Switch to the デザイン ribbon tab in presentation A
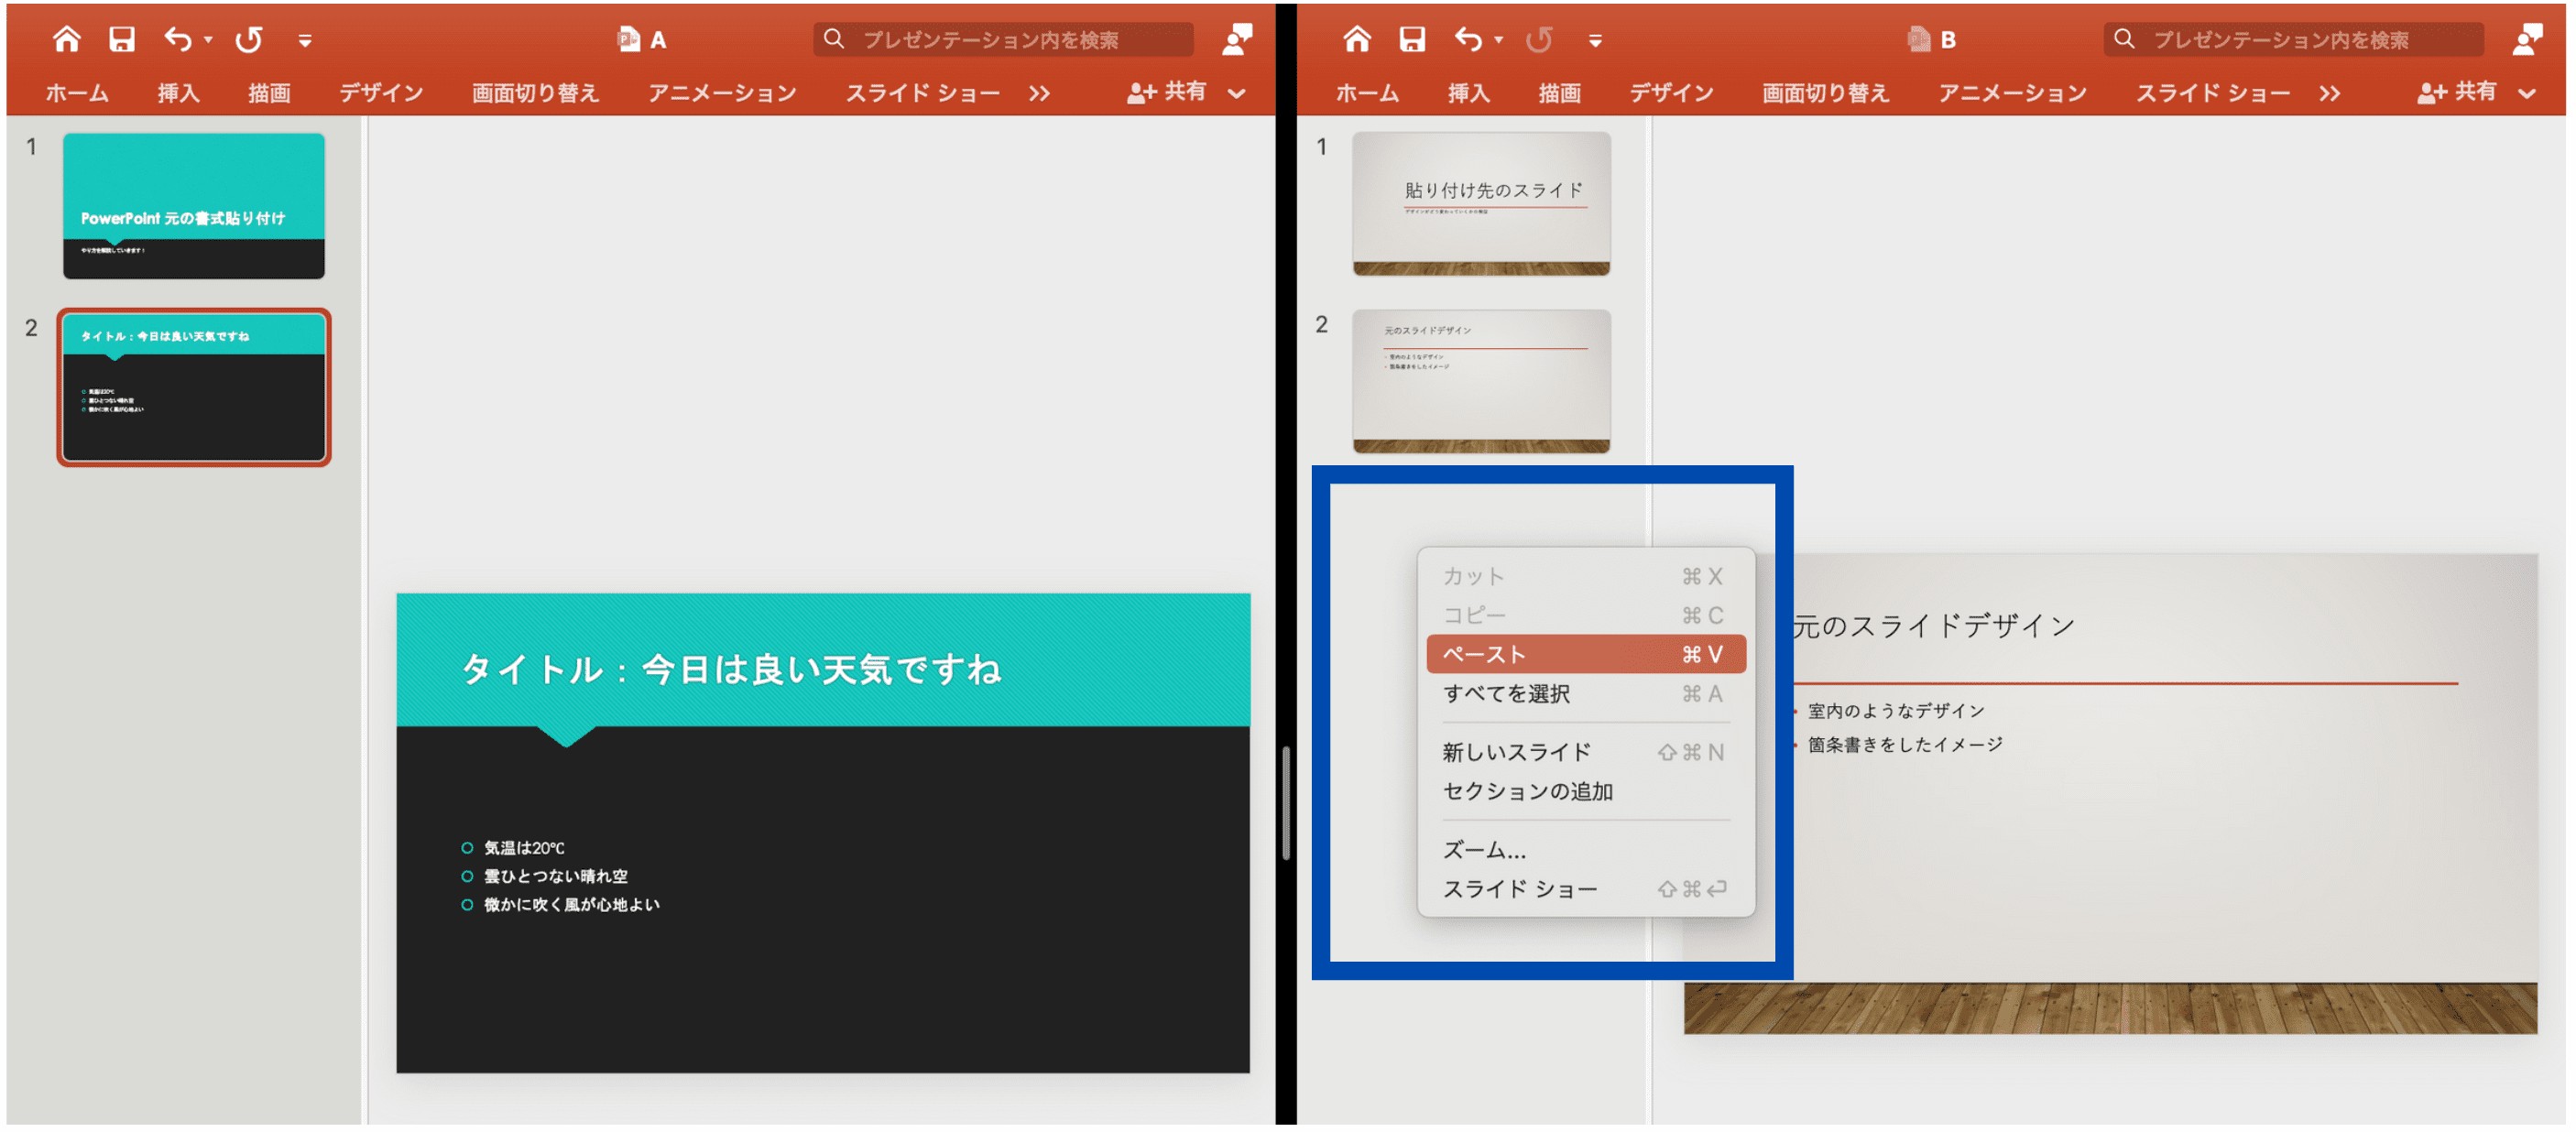Viewport: 2576px width, 1132px height. pos(381,92)
